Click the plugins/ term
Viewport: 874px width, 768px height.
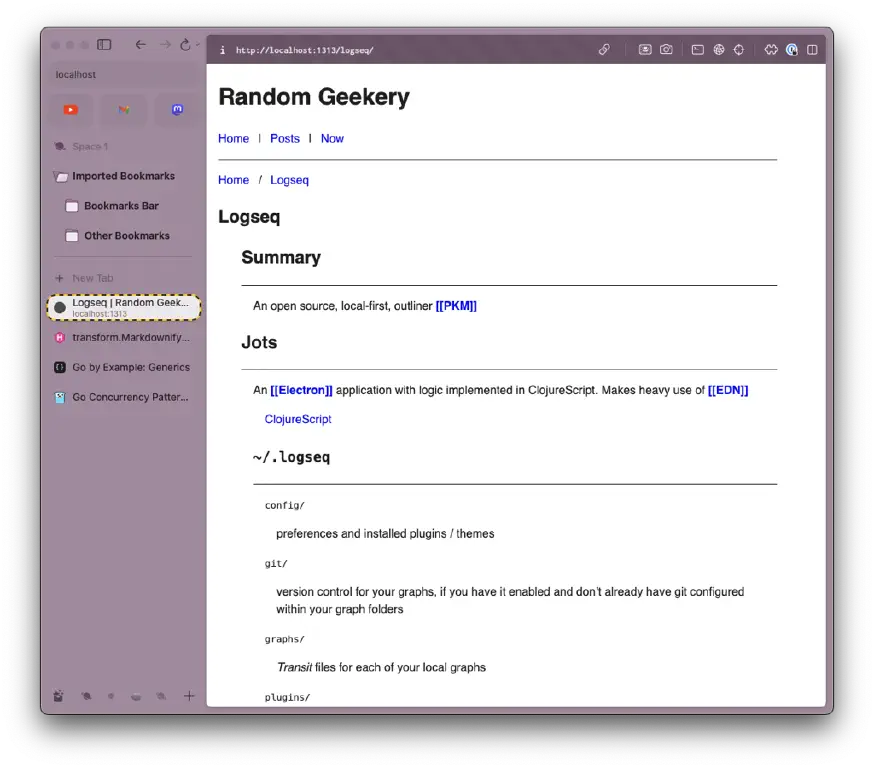[x=287, y=697]
